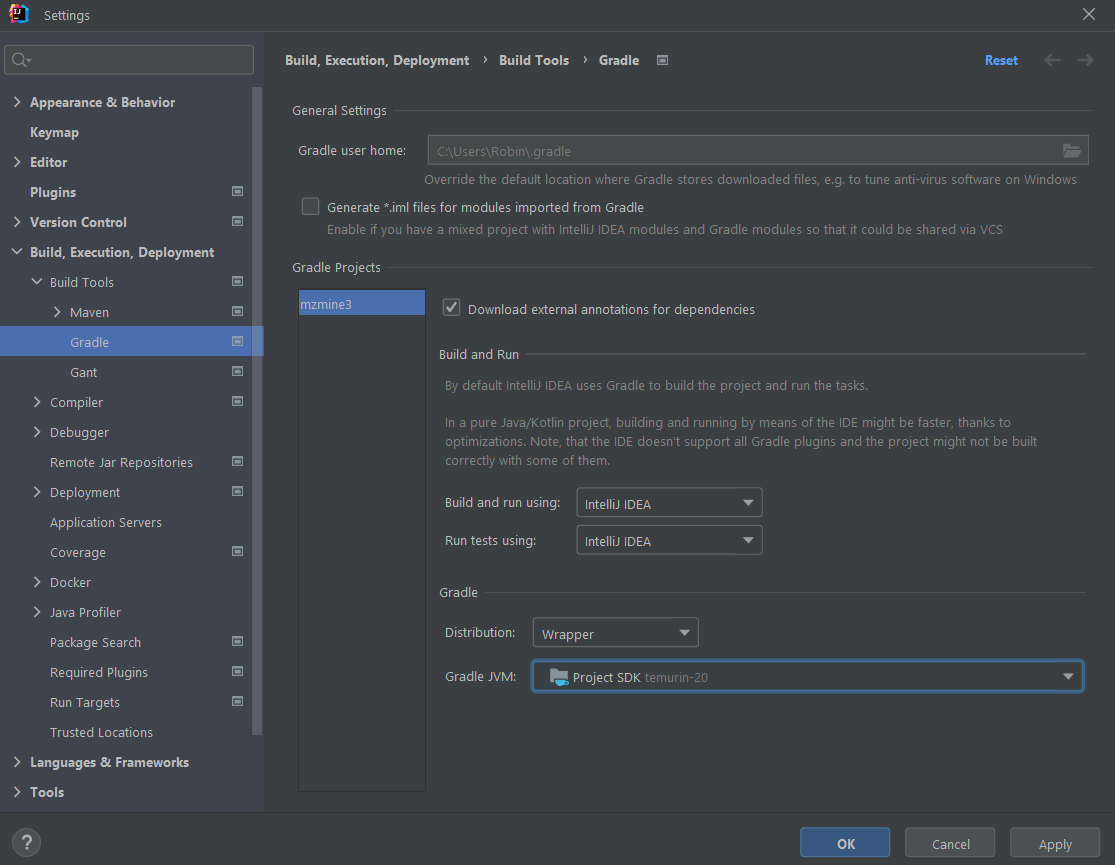Expand the Appearance & Behavior section
Image resolution: width=1115 pixels, height=865 pixels.
tap(17, 101)
